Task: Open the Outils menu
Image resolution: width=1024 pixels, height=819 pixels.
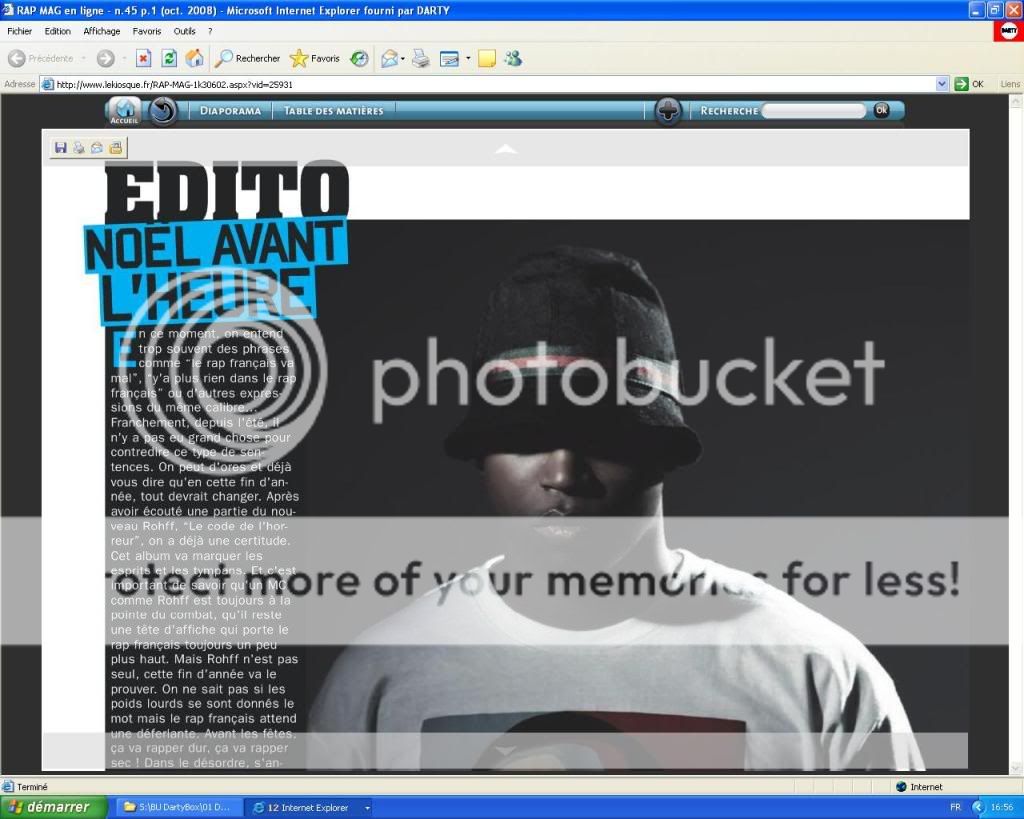Action: 184,31
